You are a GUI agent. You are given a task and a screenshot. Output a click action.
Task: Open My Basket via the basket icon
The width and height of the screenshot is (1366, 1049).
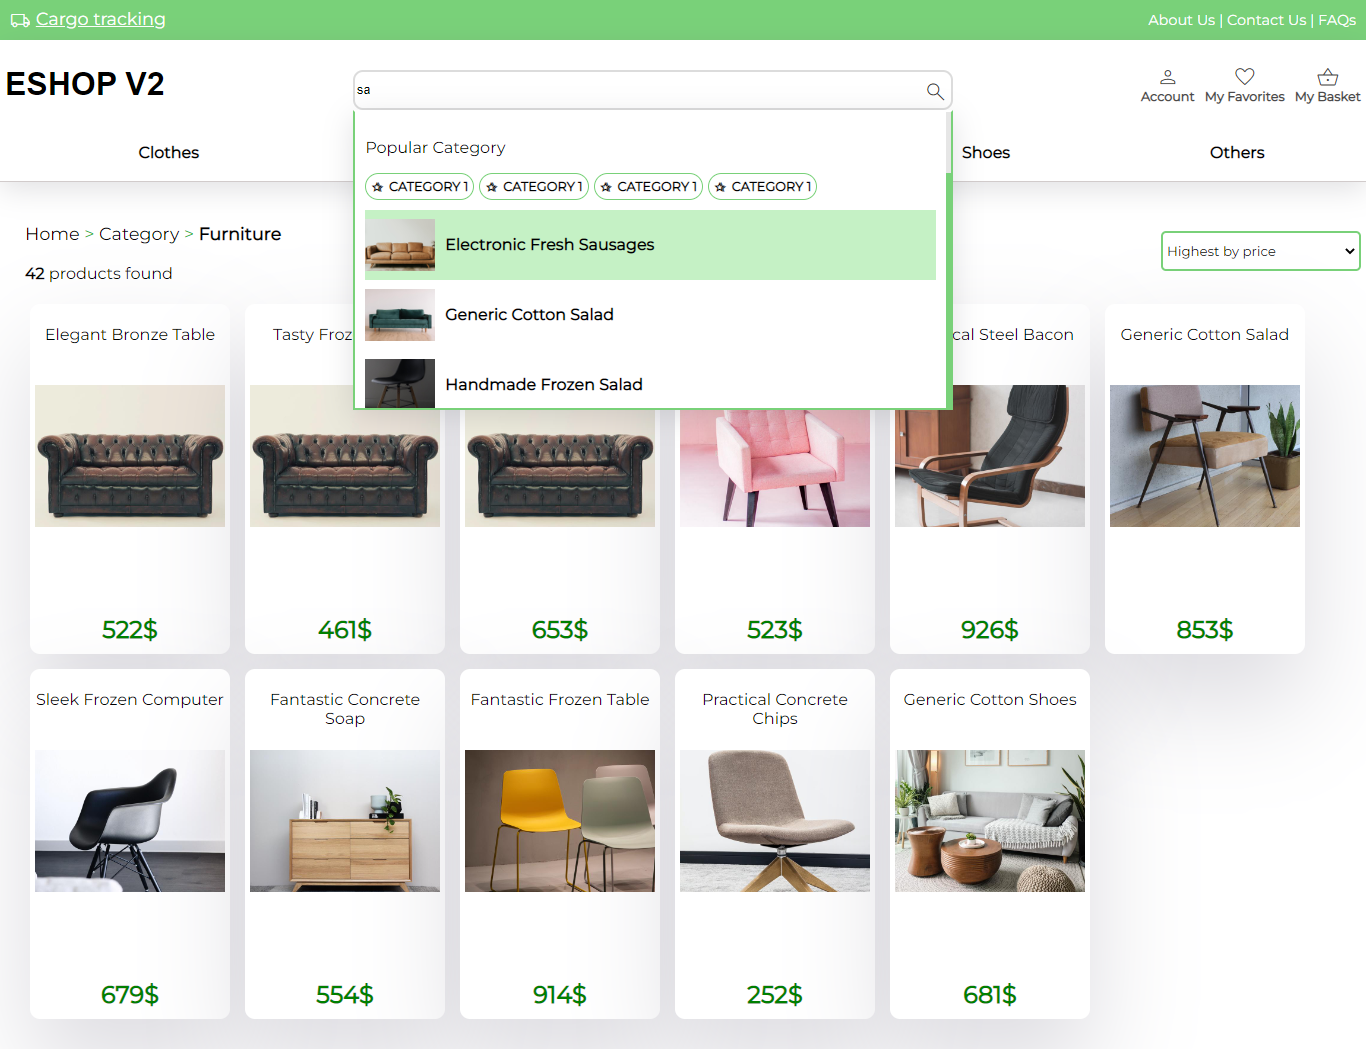point(1327,76)
